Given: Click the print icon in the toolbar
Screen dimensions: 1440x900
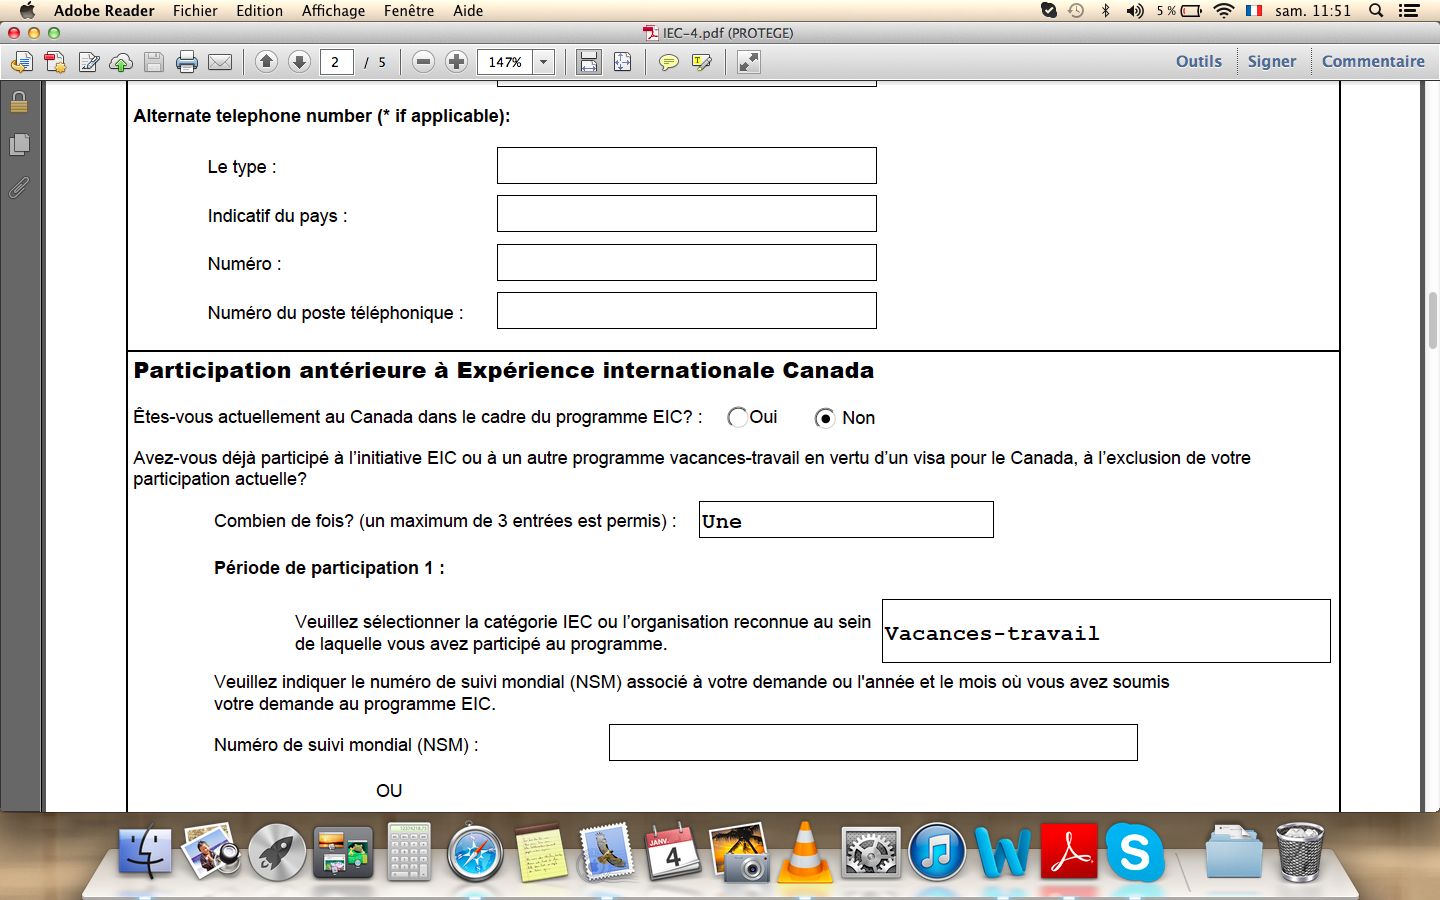Looking at the screenshot, I should tap(187, 62).
